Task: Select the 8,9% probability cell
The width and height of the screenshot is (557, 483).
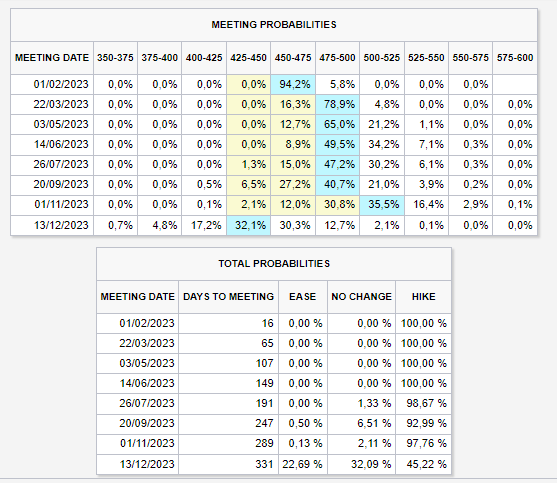Action: point(293,145)
